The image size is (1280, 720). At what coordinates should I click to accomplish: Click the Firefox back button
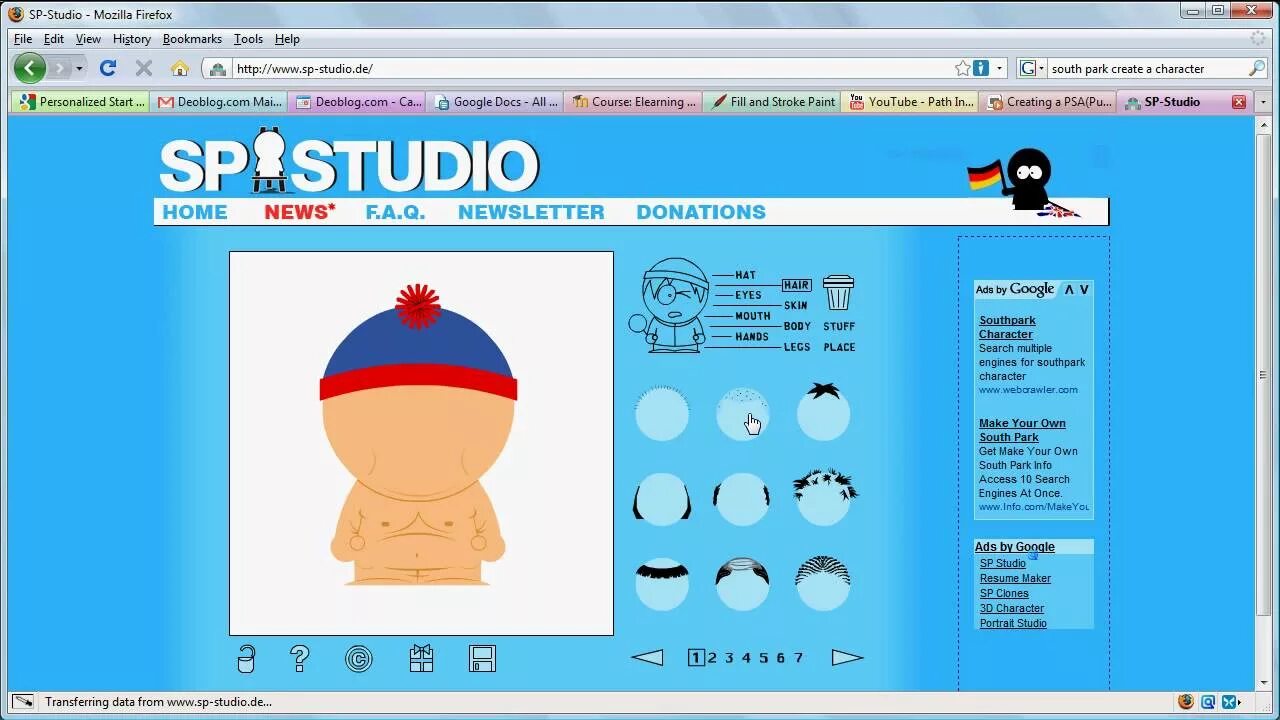pos(30,68)
